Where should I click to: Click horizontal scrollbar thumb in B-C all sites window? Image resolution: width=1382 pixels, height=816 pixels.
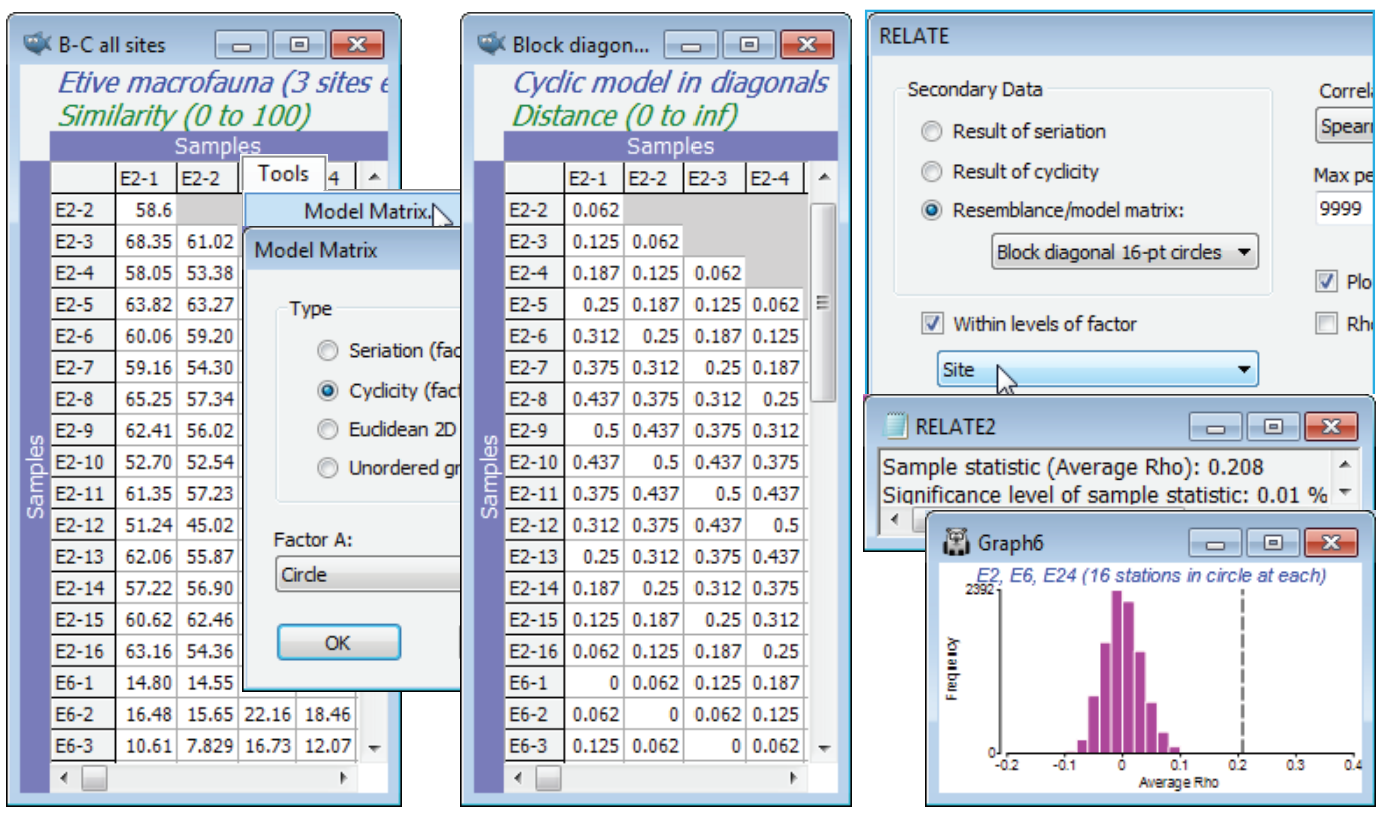click(93, 776)
